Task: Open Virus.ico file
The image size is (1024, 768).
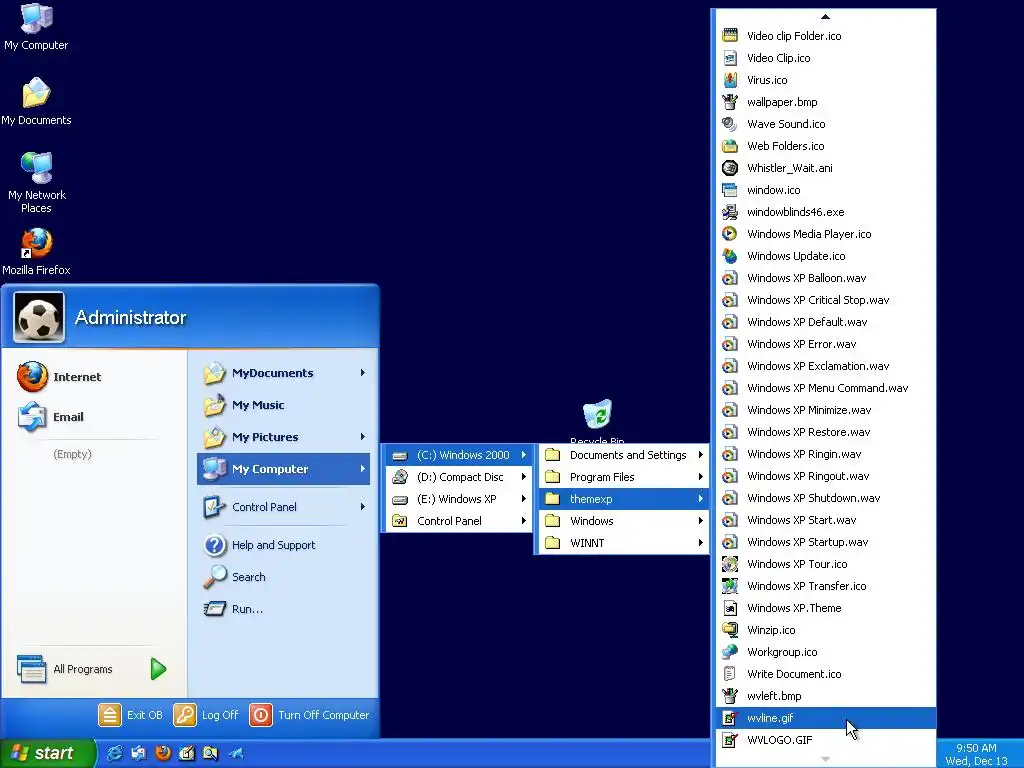Action: coord(825,80)
